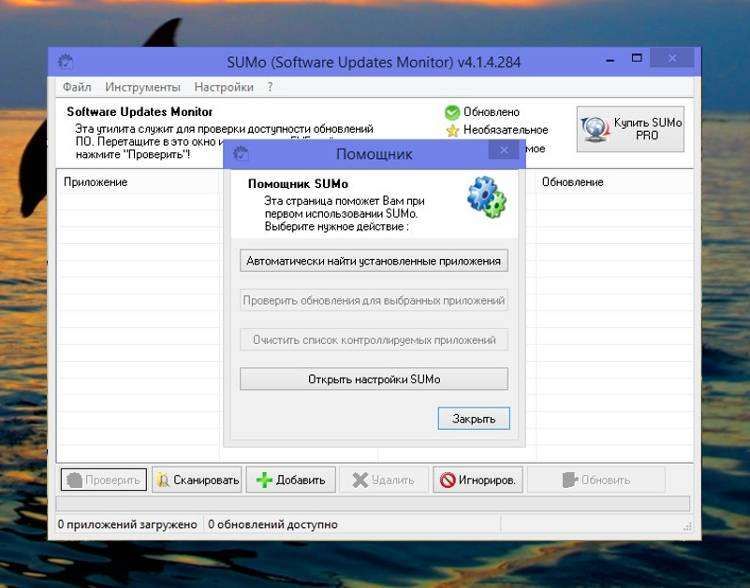Open the Инструменты menu
This screenshot has width=750, height=588.
143,87
